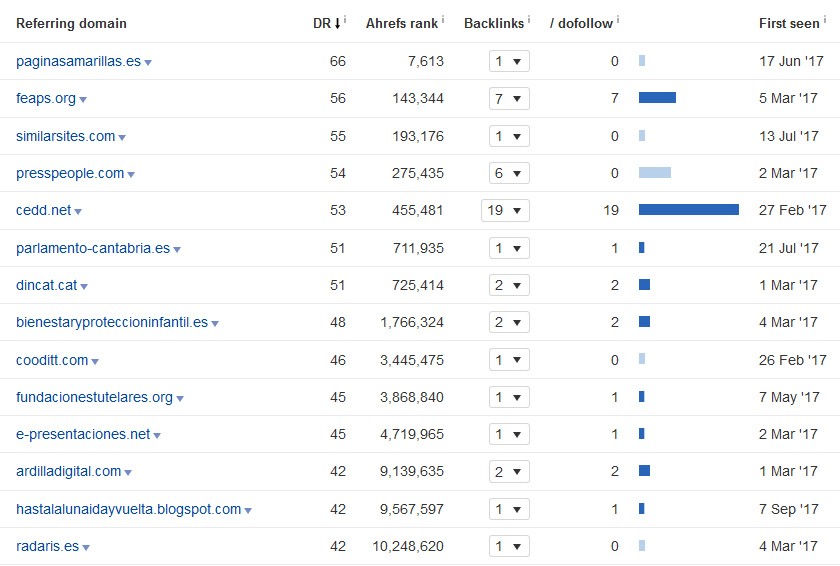Open backlinks dropdown for dincat.cat row
The height and width of the screenshot is (566, 840).
click(x=509, y=285)
